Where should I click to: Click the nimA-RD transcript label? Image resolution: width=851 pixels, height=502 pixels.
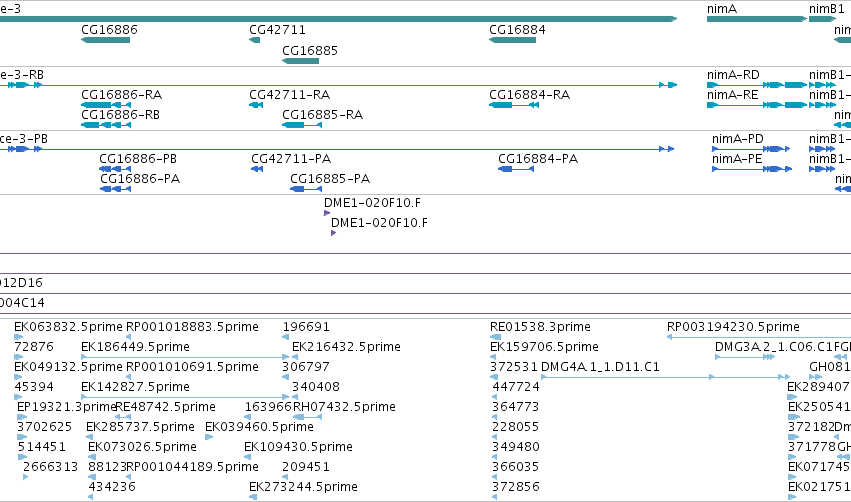click(733, 74)
